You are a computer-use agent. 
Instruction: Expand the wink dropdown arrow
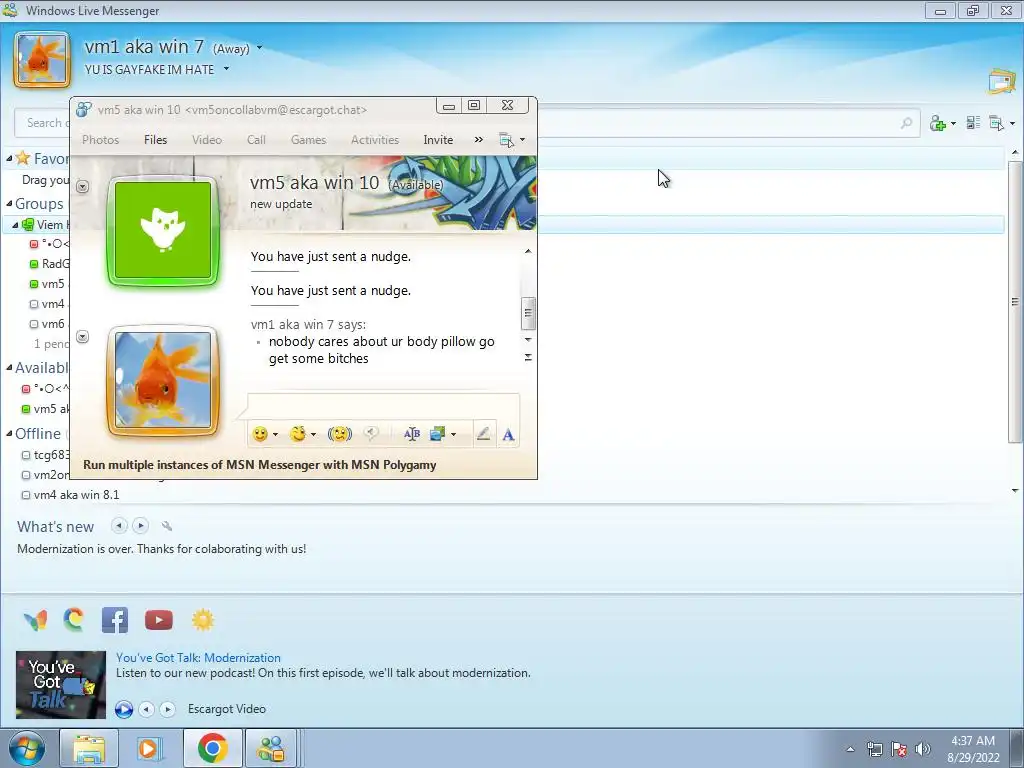[x=313, y=435]
